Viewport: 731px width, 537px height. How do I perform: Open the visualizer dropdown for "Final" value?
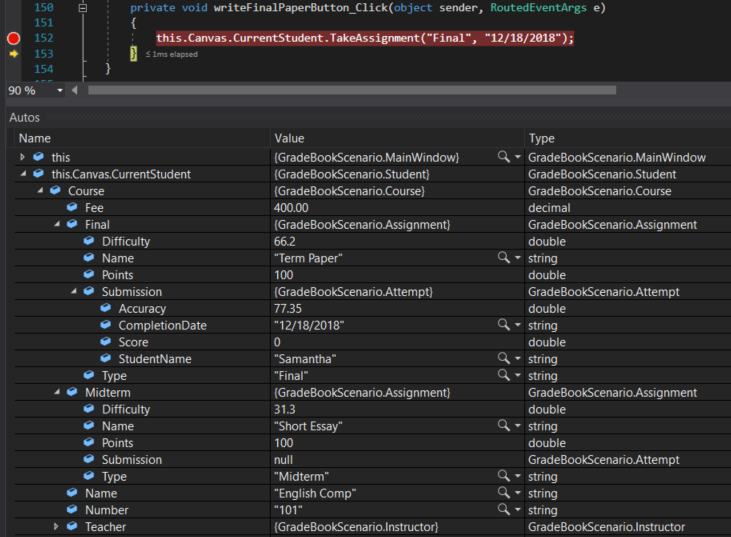(517, 375)
